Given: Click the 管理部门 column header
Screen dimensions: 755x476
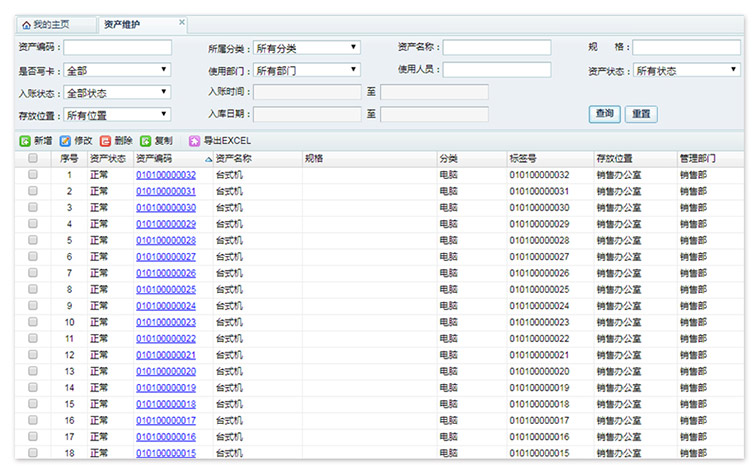Looking at the screenshot, I should point(710,159).
